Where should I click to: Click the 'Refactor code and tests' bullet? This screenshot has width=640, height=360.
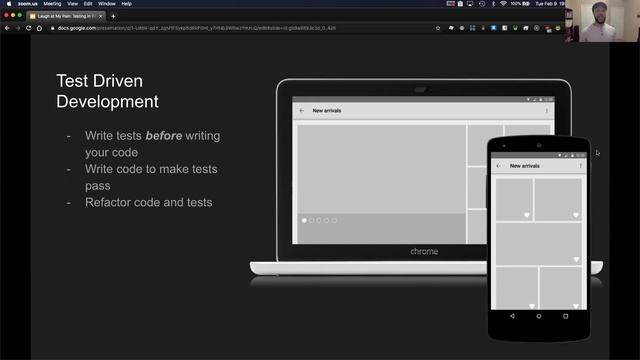[x=149, y=202]
